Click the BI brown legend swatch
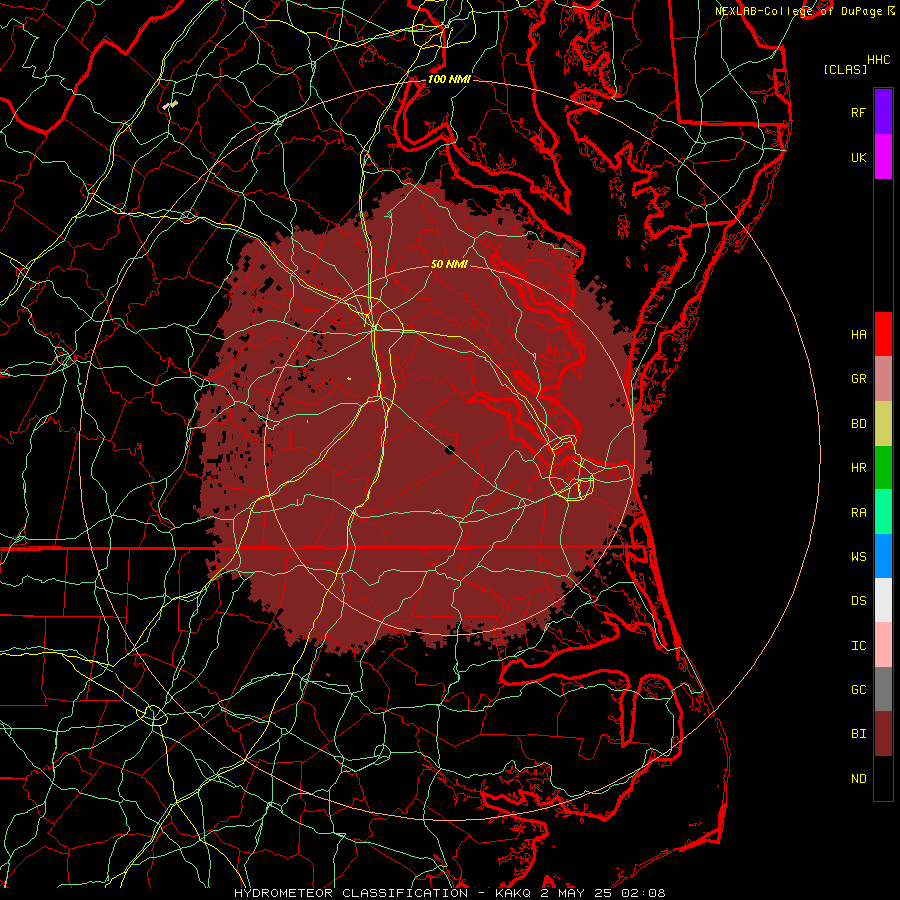The width and height of the screenshot is (900, 900). point(883,734)
